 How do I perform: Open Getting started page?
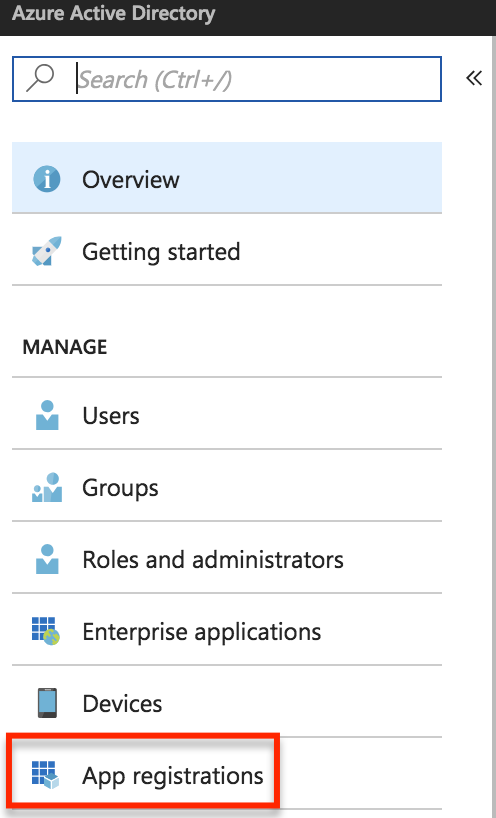(x=227, y=251)
